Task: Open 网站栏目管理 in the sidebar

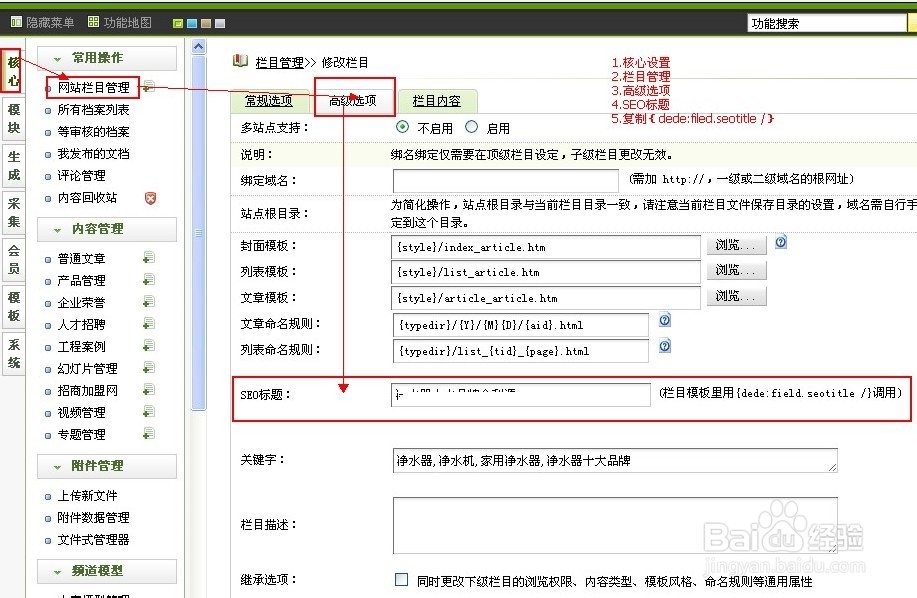Action: pyautogui.click(x=93, y=88)
